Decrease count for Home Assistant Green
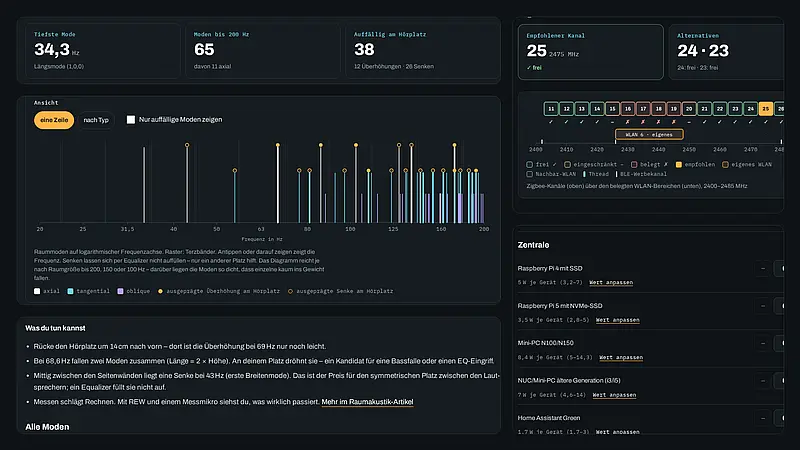The image size is (800, 450). click(763, 418)
